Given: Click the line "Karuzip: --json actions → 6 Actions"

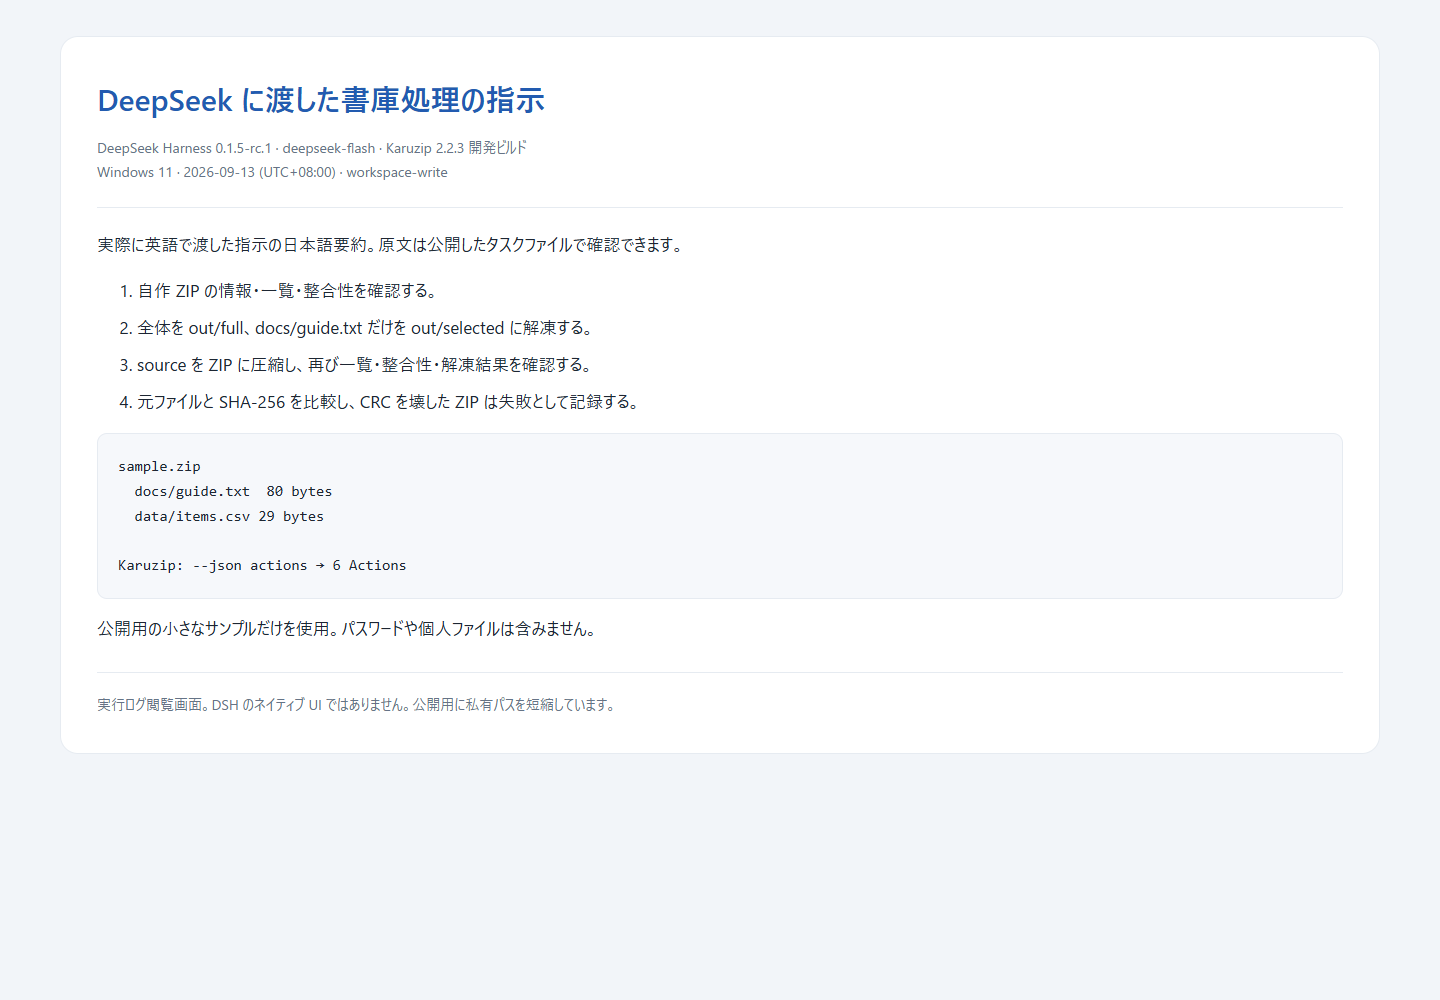Looking at the screenshot, I should 262,566.
